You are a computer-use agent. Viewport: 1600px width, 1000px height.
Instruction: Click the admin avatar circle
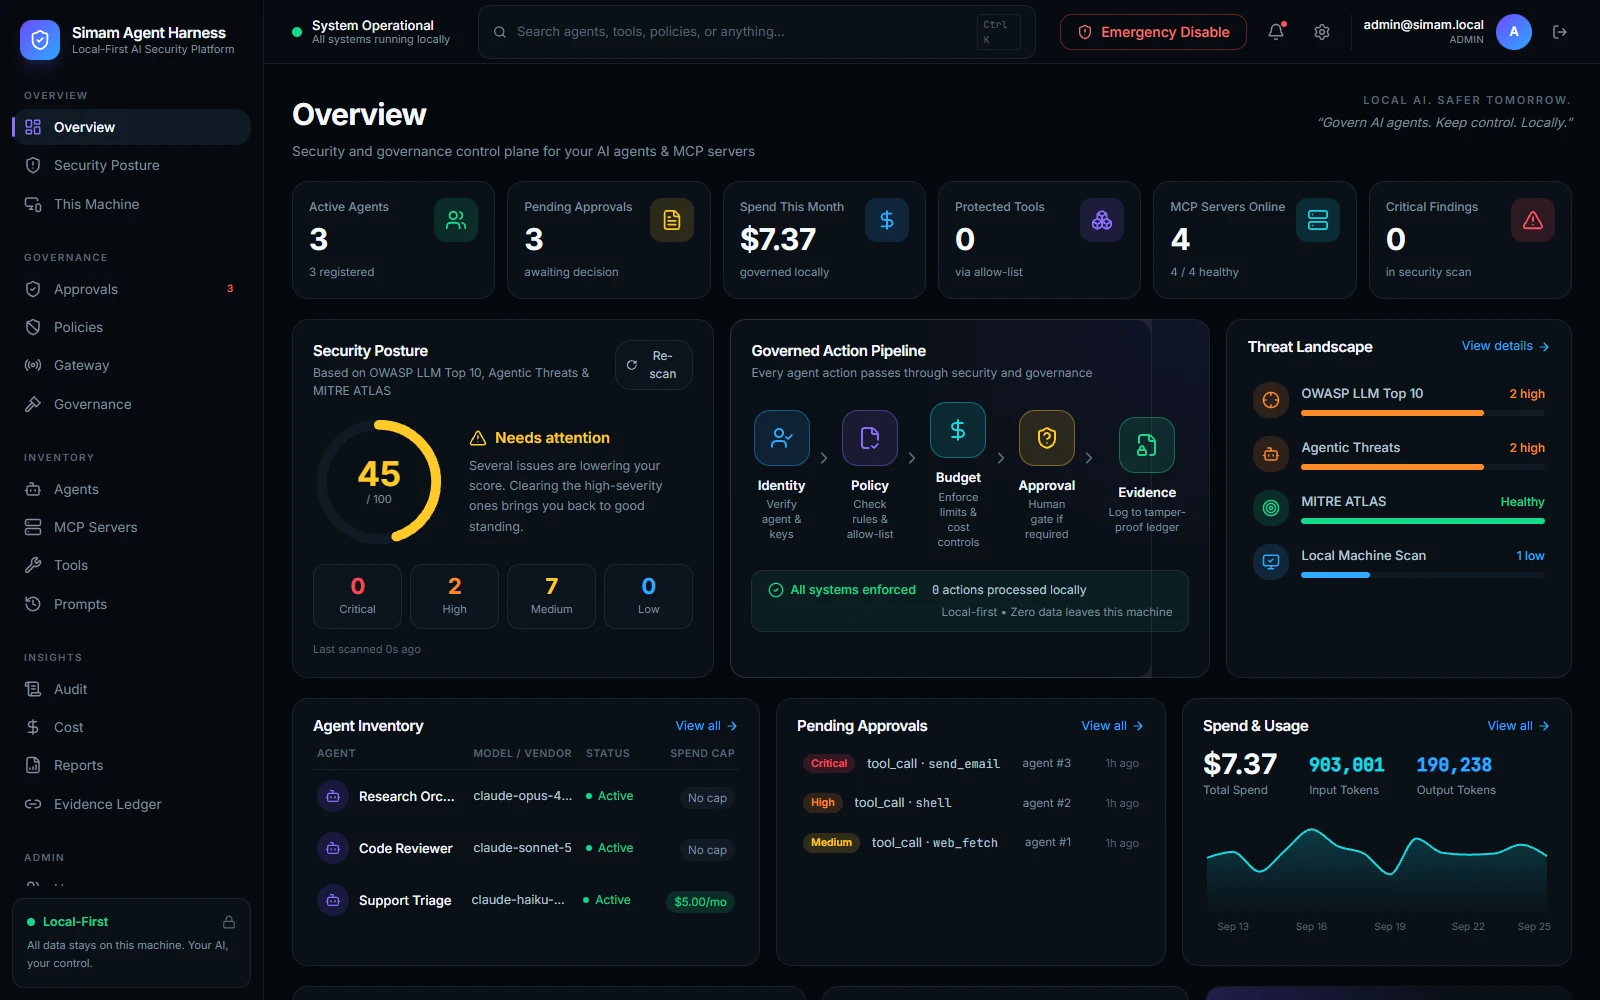(1514, 32)
